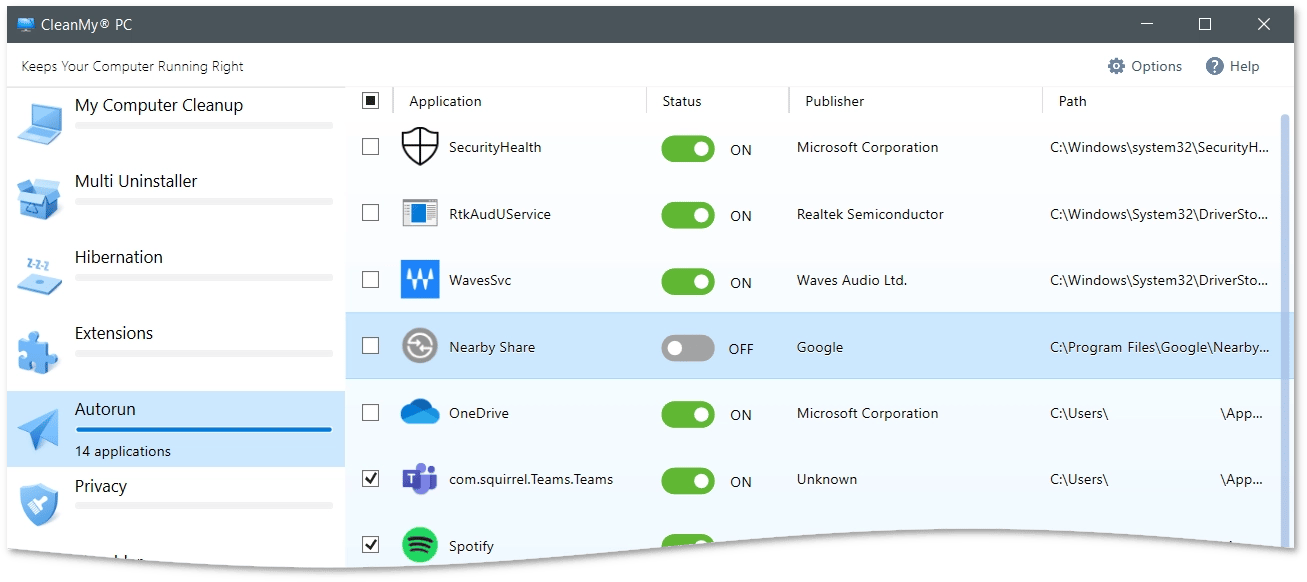The height and width of the screenshot is (582, 1307).
Task: Check the SecurityHealth checkbox
Action: point(371,147)
